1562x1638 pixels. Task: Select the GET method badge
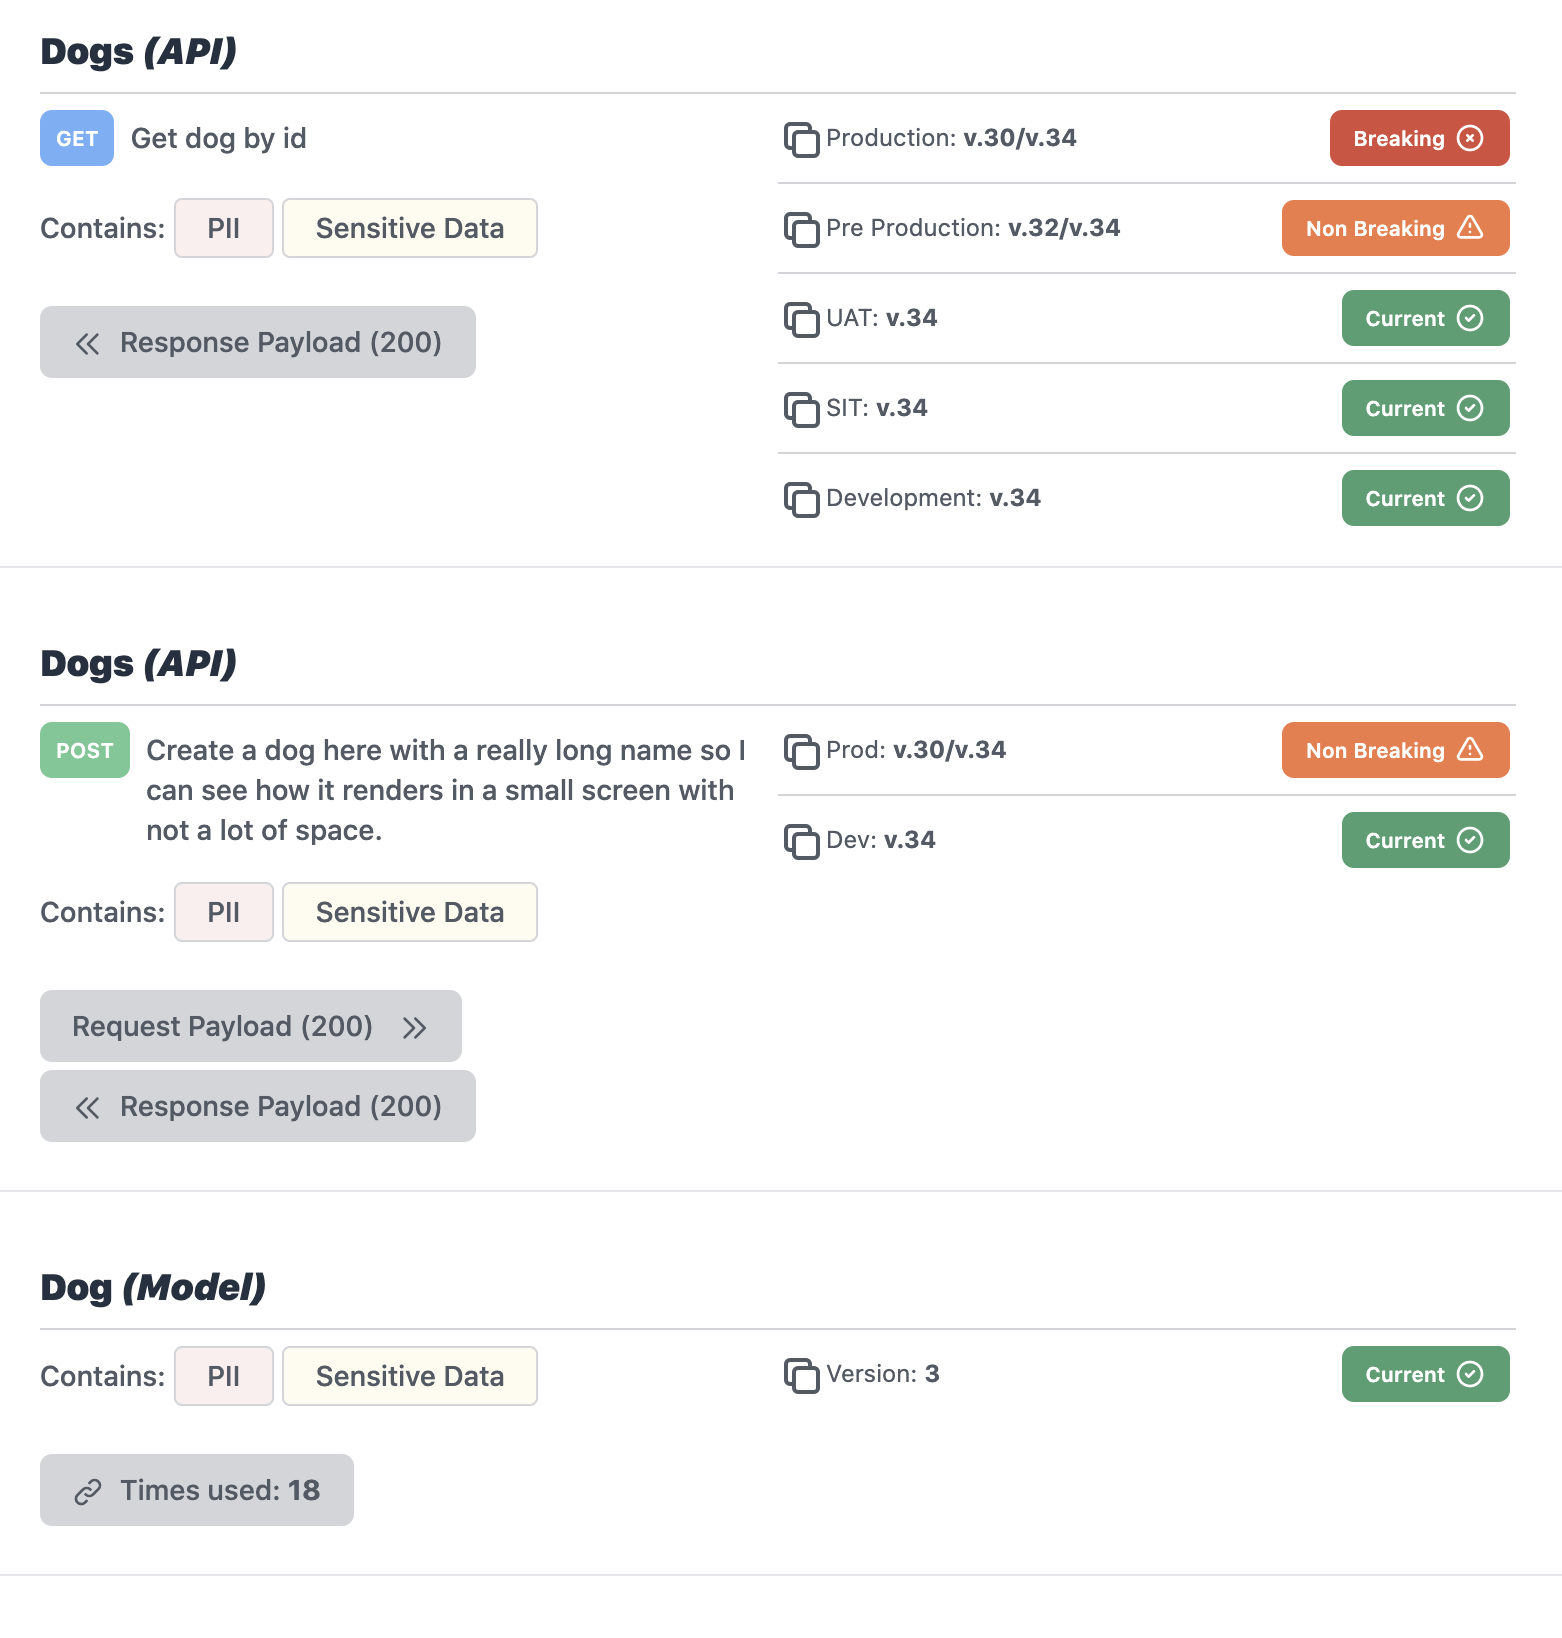tap(76, 138)
